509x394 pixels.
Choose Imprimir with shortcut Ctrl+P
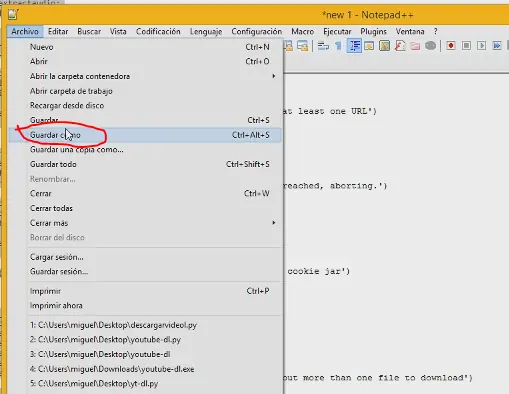145,291
